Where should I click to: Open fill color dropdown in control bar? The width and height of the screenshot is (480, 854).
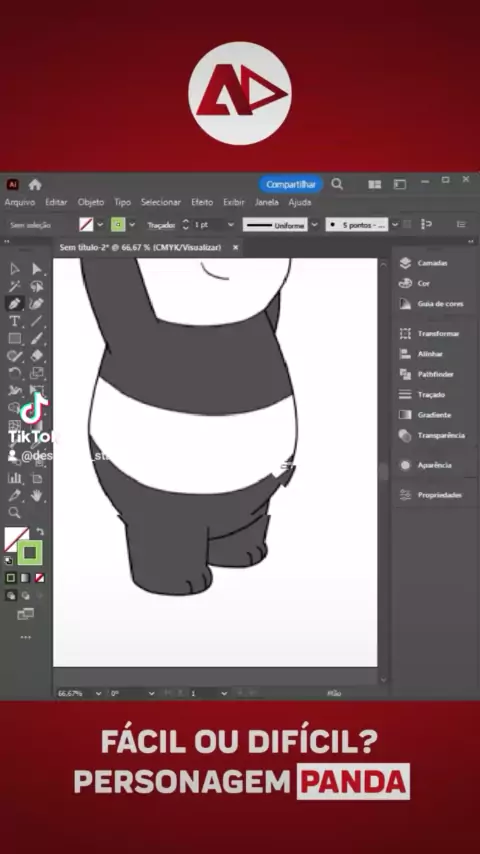click(100, 224)
